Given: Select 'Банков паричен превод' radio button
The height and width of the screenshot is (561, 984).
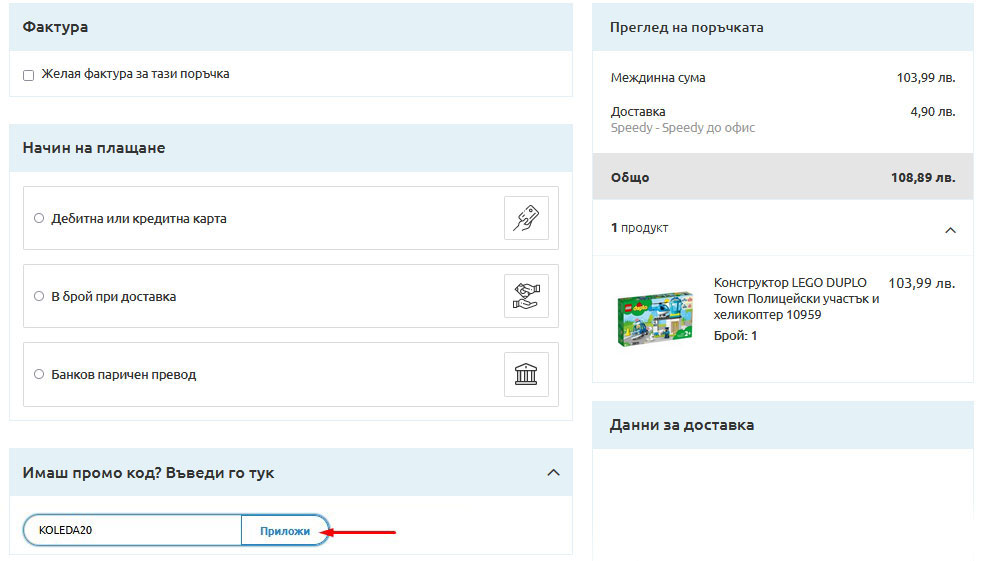Looking at the screenshot, I should coord(39,374).
